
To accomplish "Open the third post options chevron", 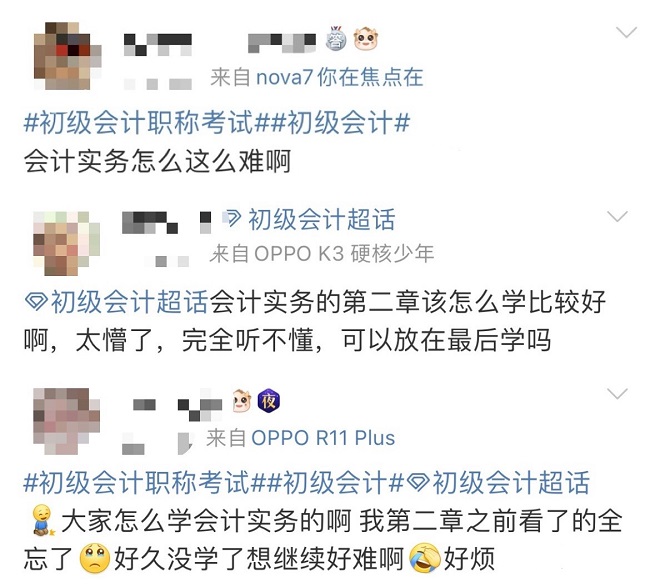I will 617,393.
